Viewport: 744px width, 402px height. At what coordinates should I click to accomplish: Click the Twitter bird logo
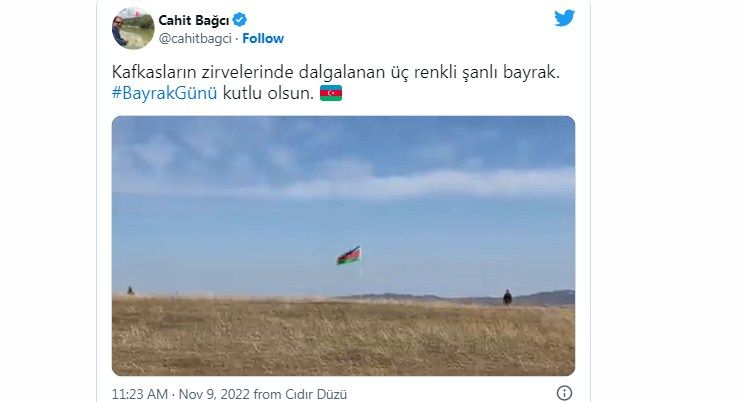(x=564, y=18)
